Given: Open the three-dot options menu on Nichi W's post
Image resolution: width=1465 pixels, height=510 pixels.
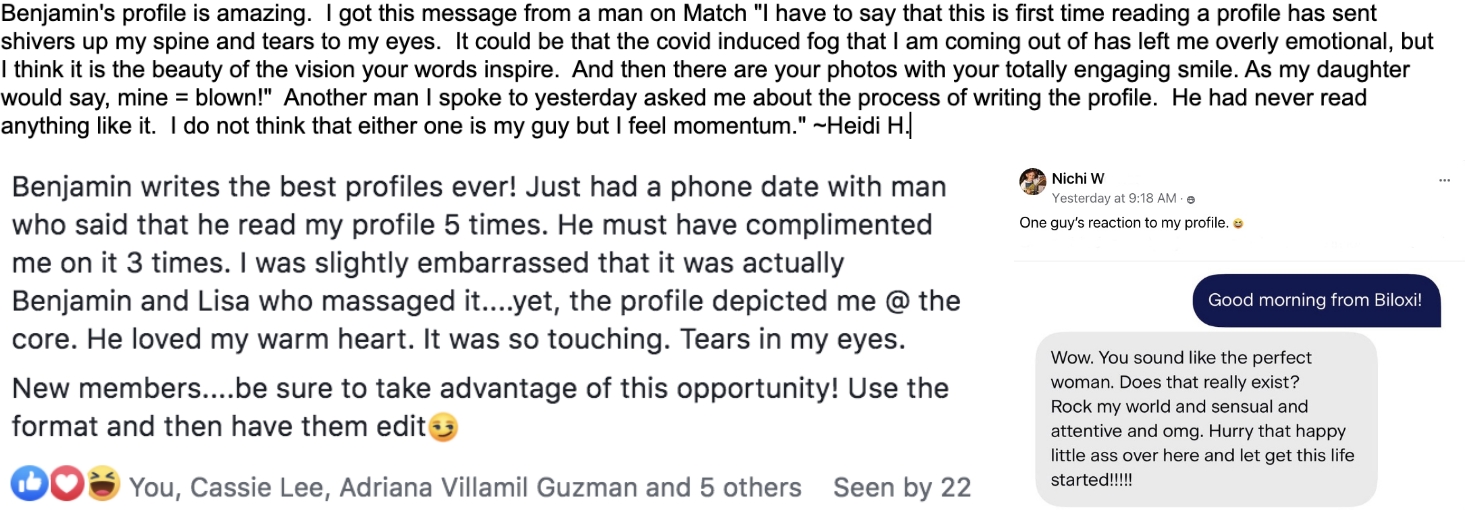Looking at the screenshot, I should click(1444, 181).
